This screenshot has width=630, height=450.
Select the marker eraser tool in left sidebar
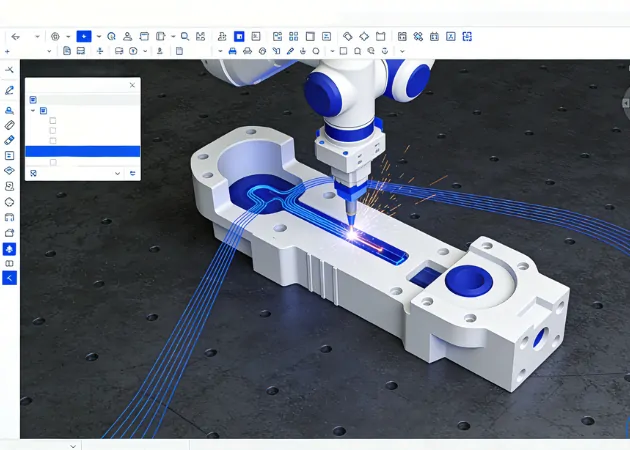pos(9,140)
